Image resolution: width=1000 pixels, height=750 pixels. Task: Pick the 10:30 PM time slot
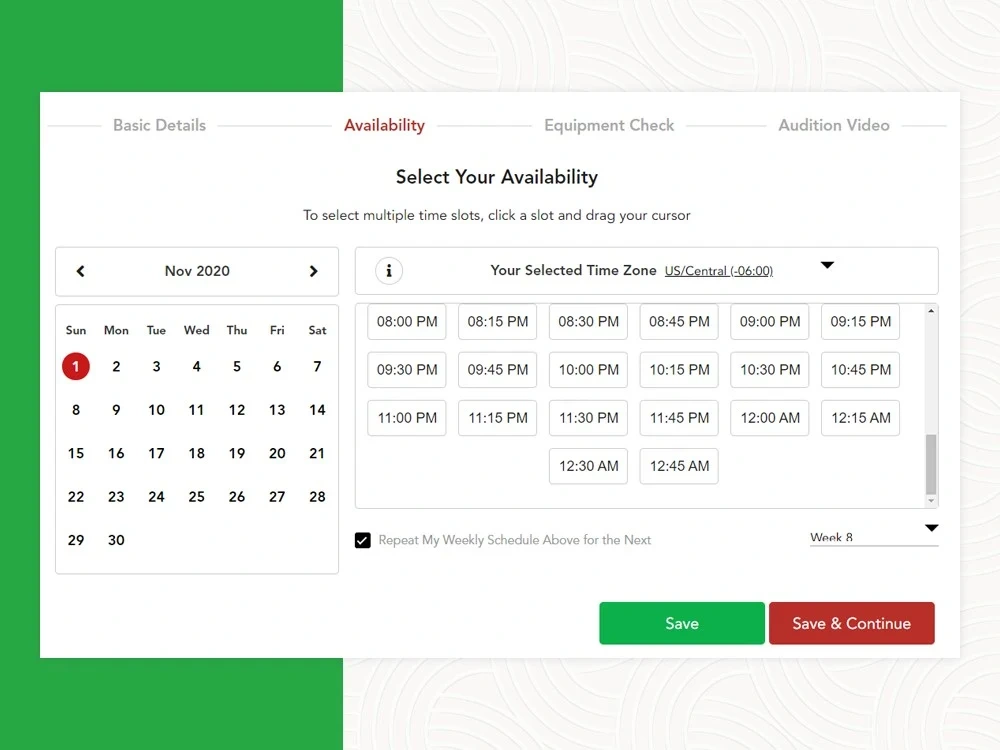769,370
